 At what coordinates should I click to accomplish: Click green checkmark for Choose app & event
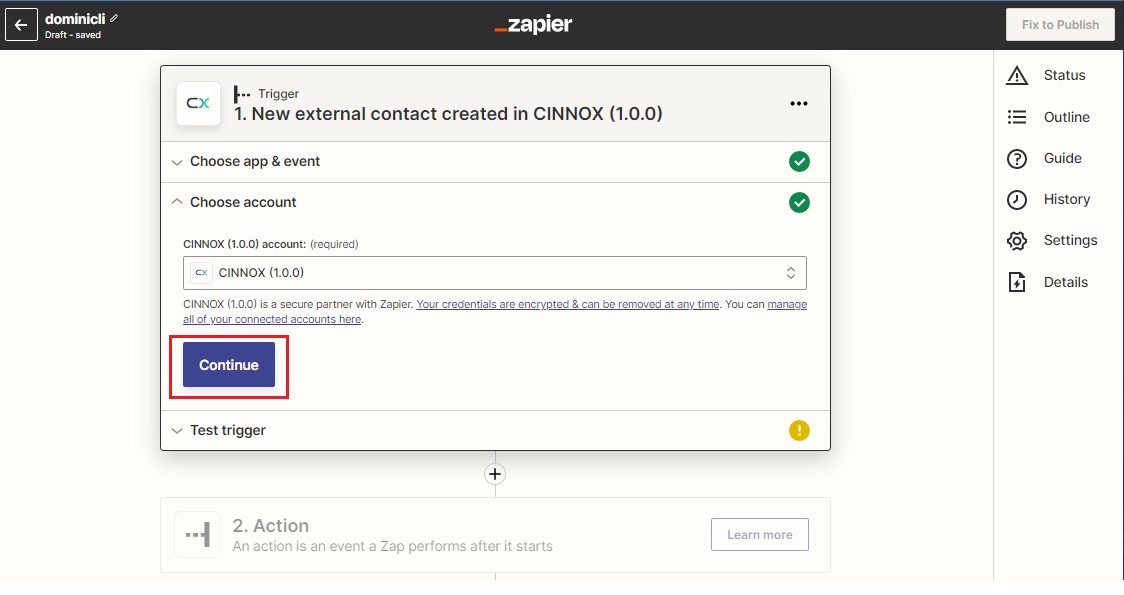pos(799,162)
